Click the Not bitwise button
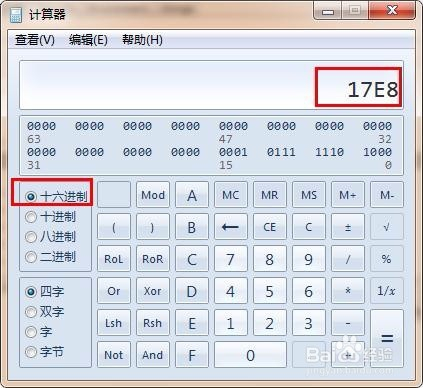 (x=114, y=355)
